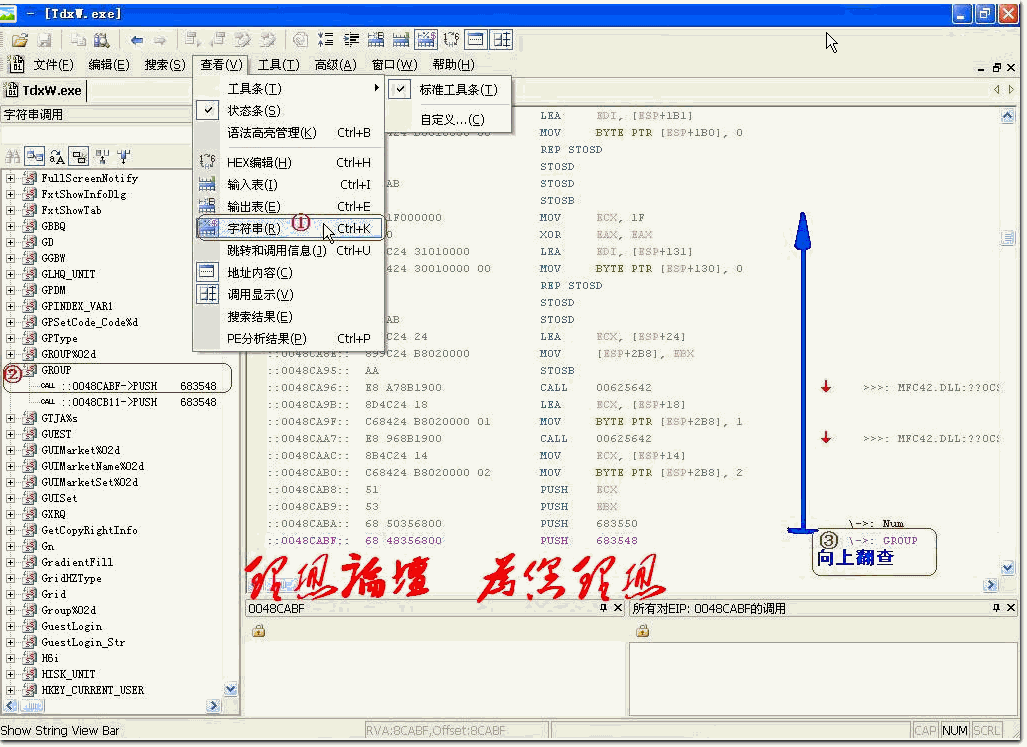Click disassembly line 0048CABF PUSH 683548
Viewport: 1027px width, 747px height.
click(x=452, y=540)
